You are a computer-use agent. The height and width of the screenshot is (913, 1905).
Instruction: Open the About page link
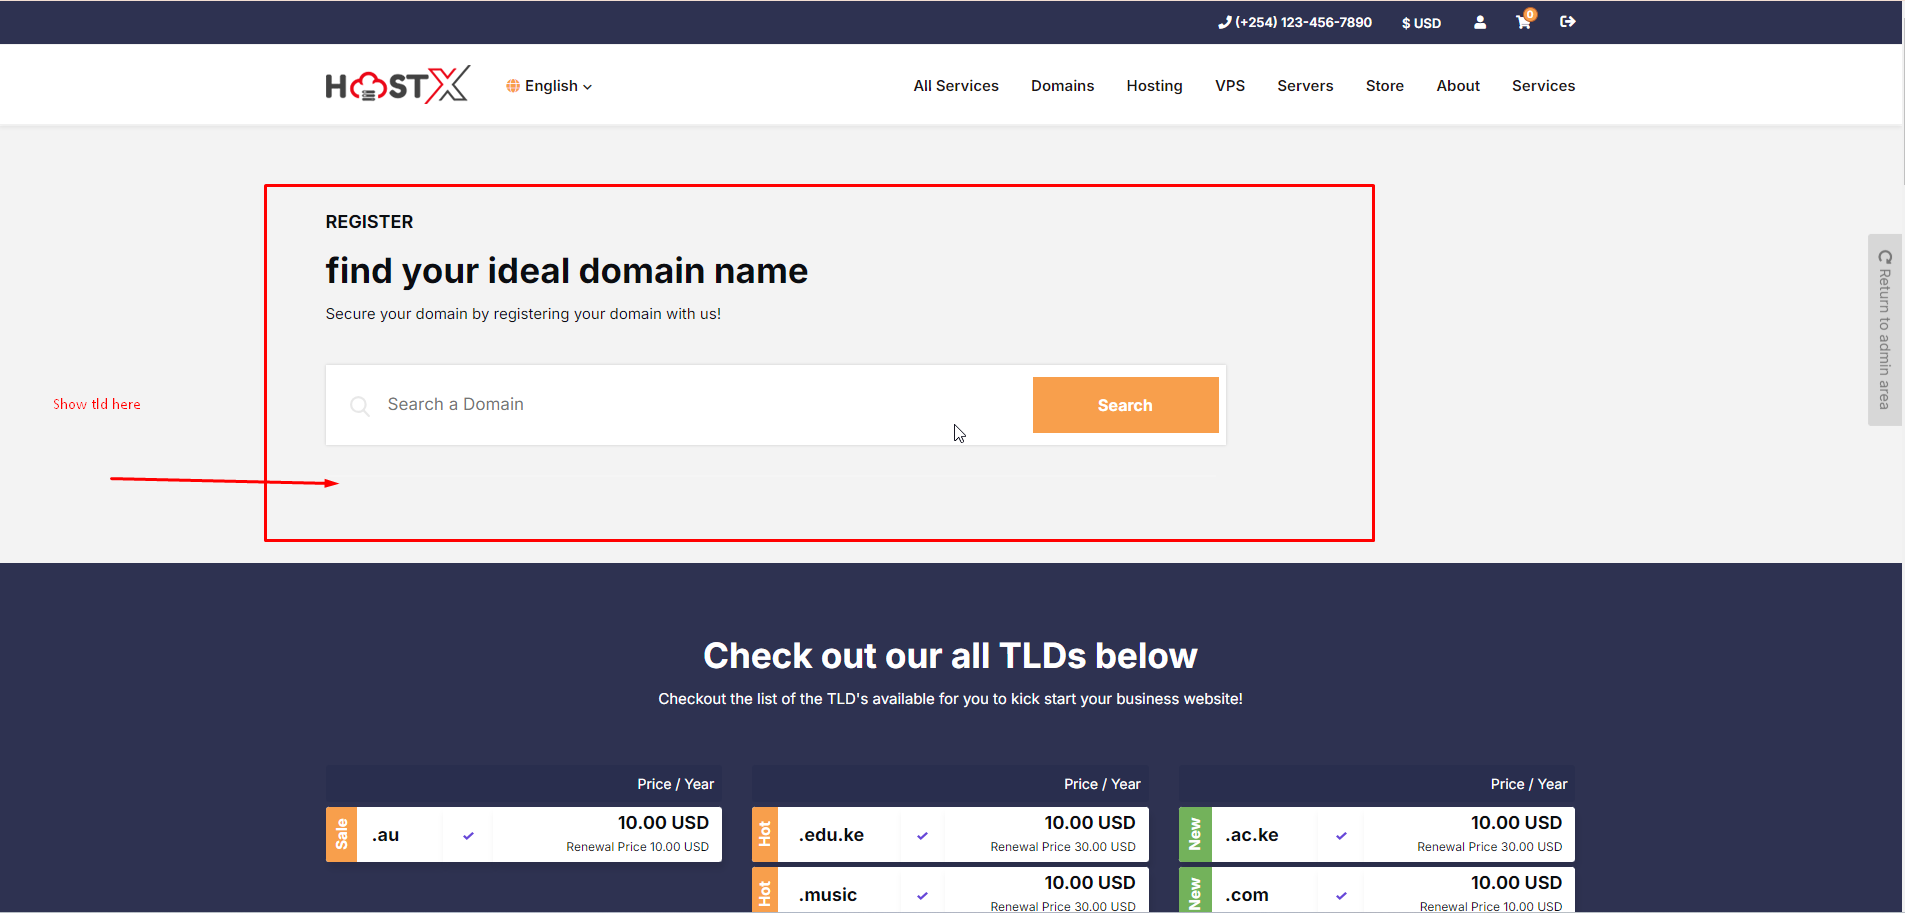pos(1457,86)
